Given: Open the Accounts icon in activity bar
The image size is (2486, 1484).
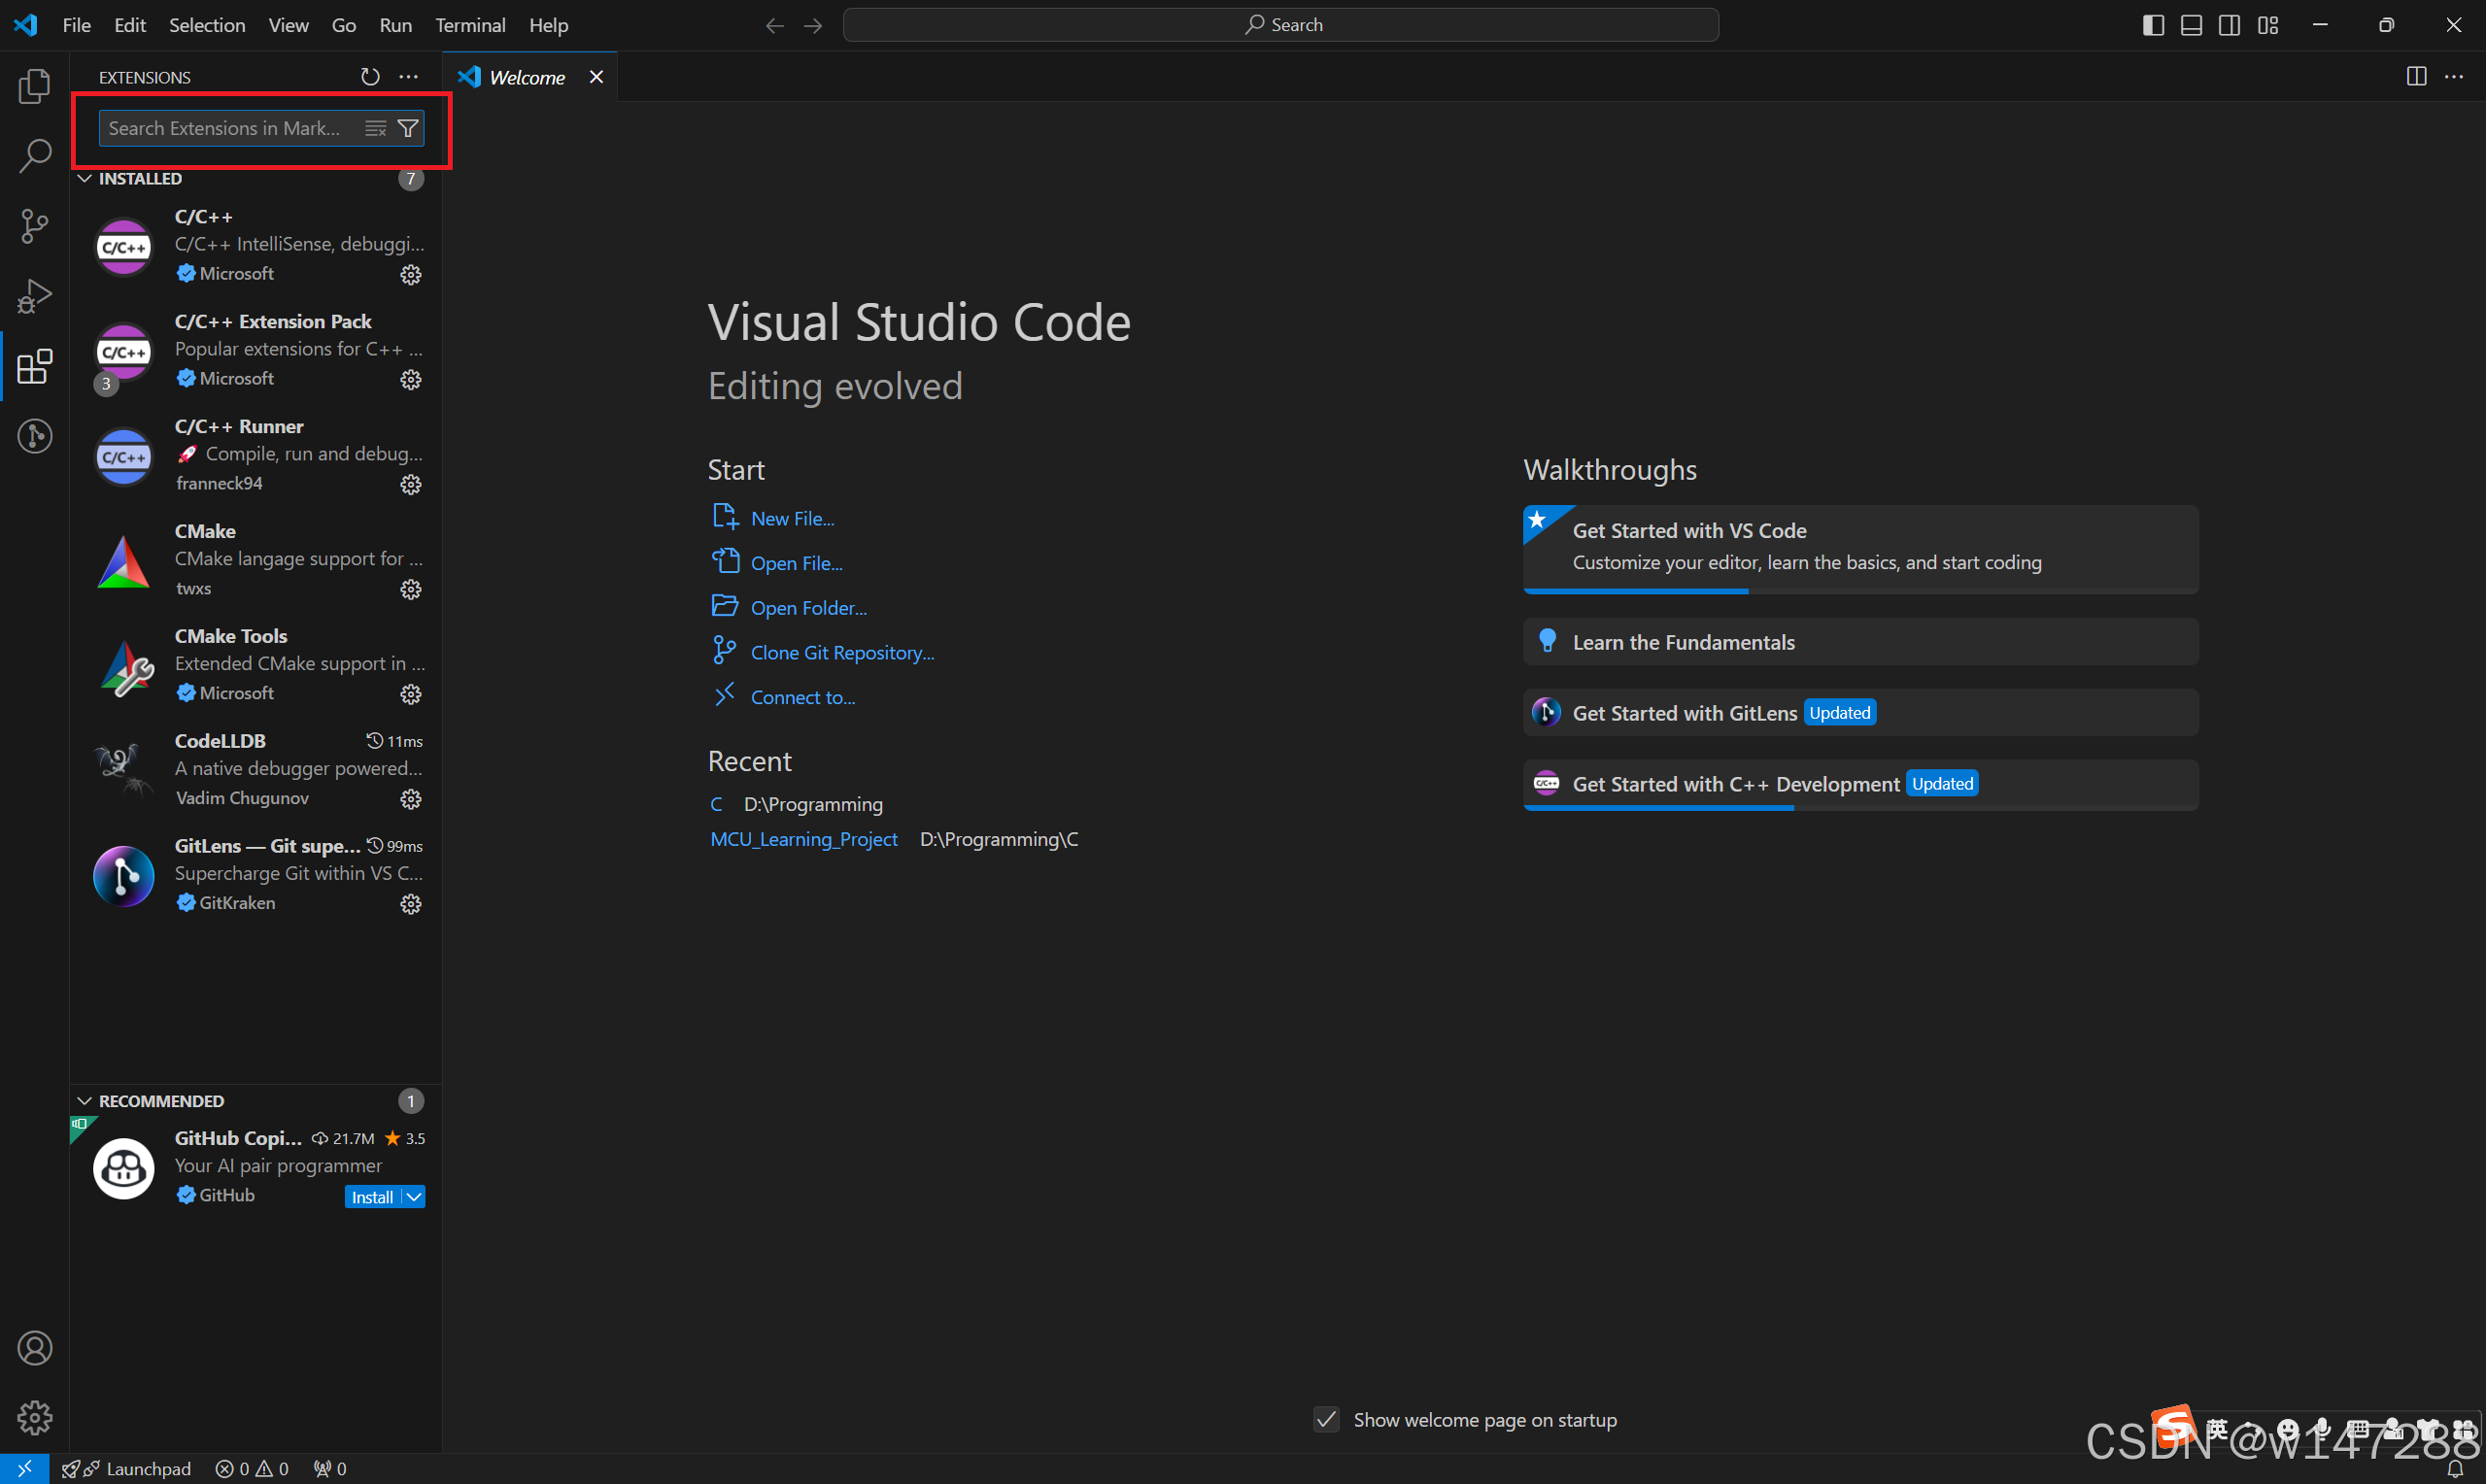Looking at the screenshot, I should click(x=34, y=1348).
